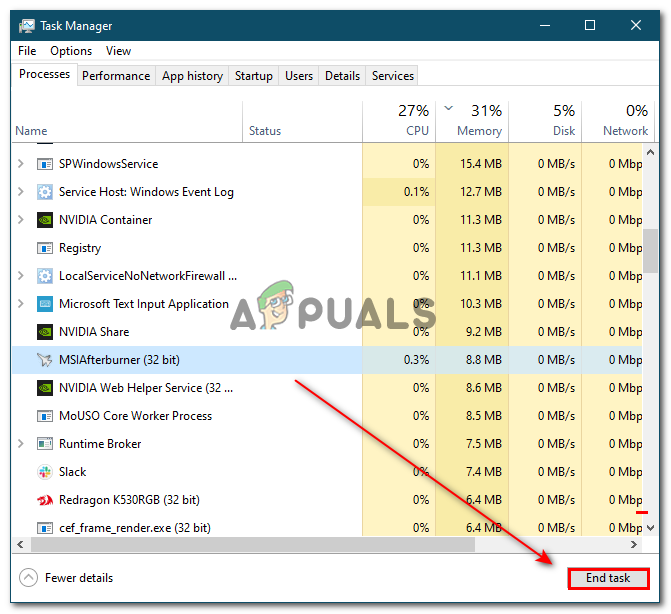Expand LocalServiceNoNetworkFirewall group
This screenshot has height=614, width=671.
pos(21,276)
